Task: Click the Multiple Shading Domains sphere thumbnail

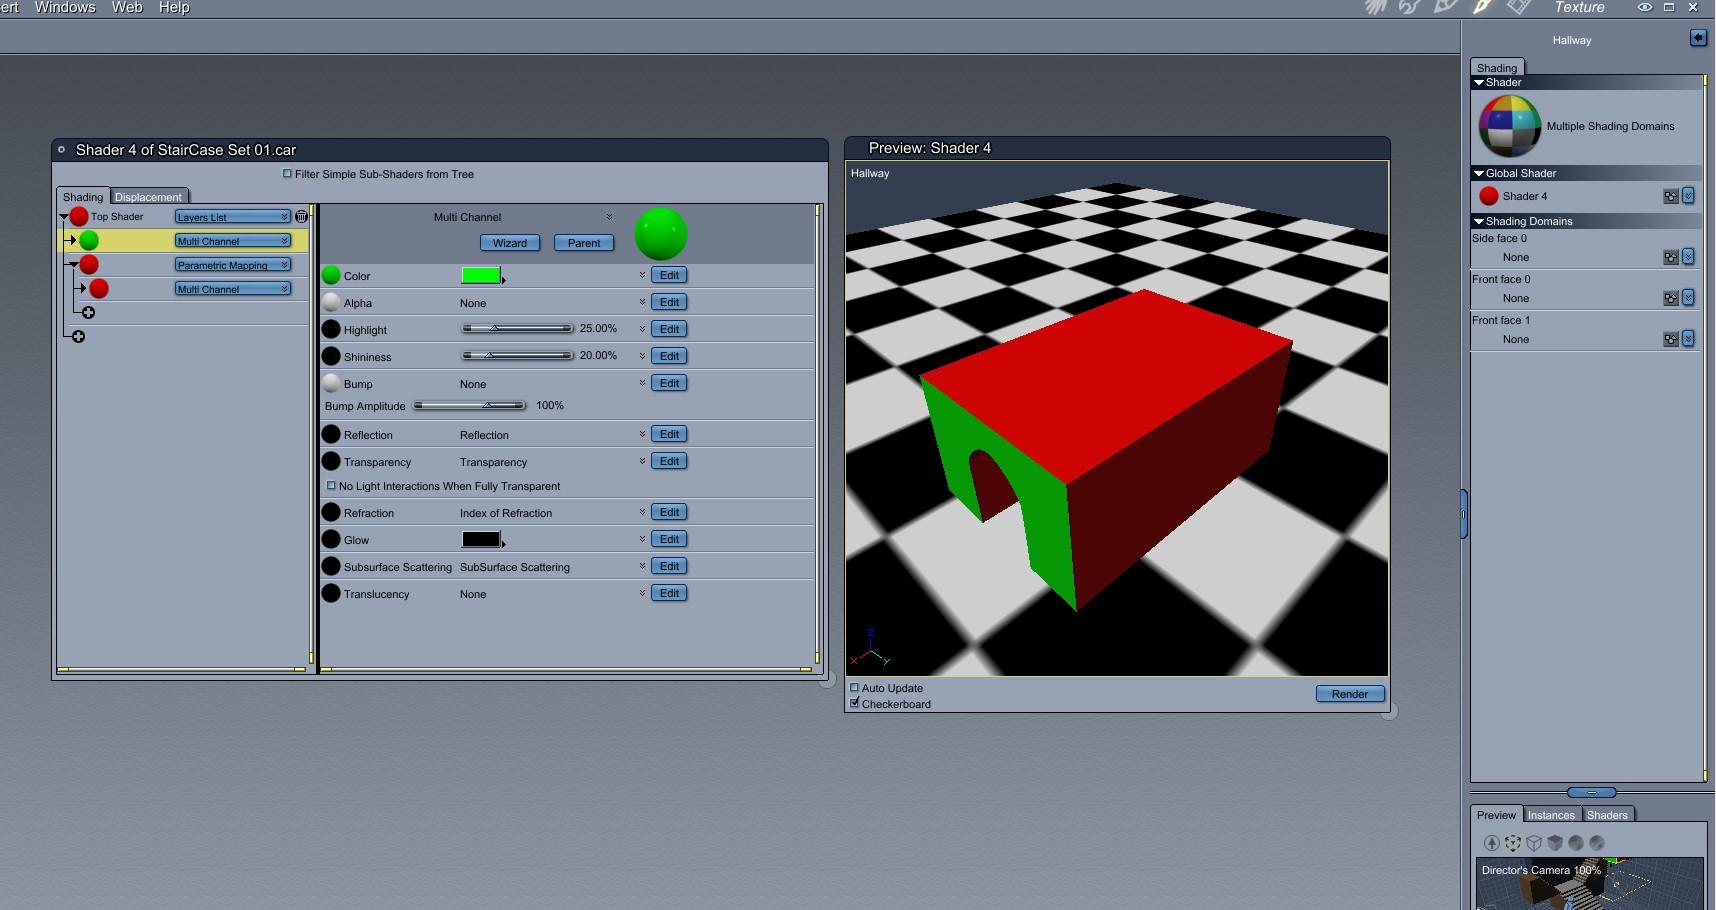Action: [1510, 126]
